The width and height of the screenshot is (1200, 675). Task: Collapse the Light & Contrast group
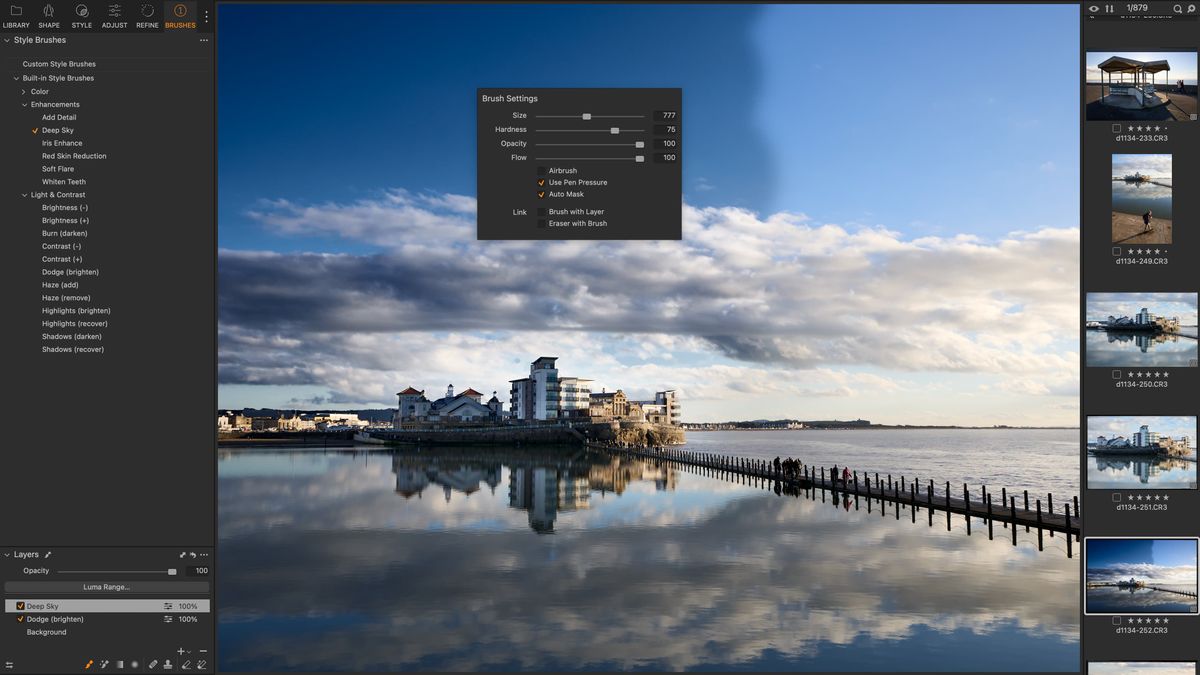(x=24, y=194)
